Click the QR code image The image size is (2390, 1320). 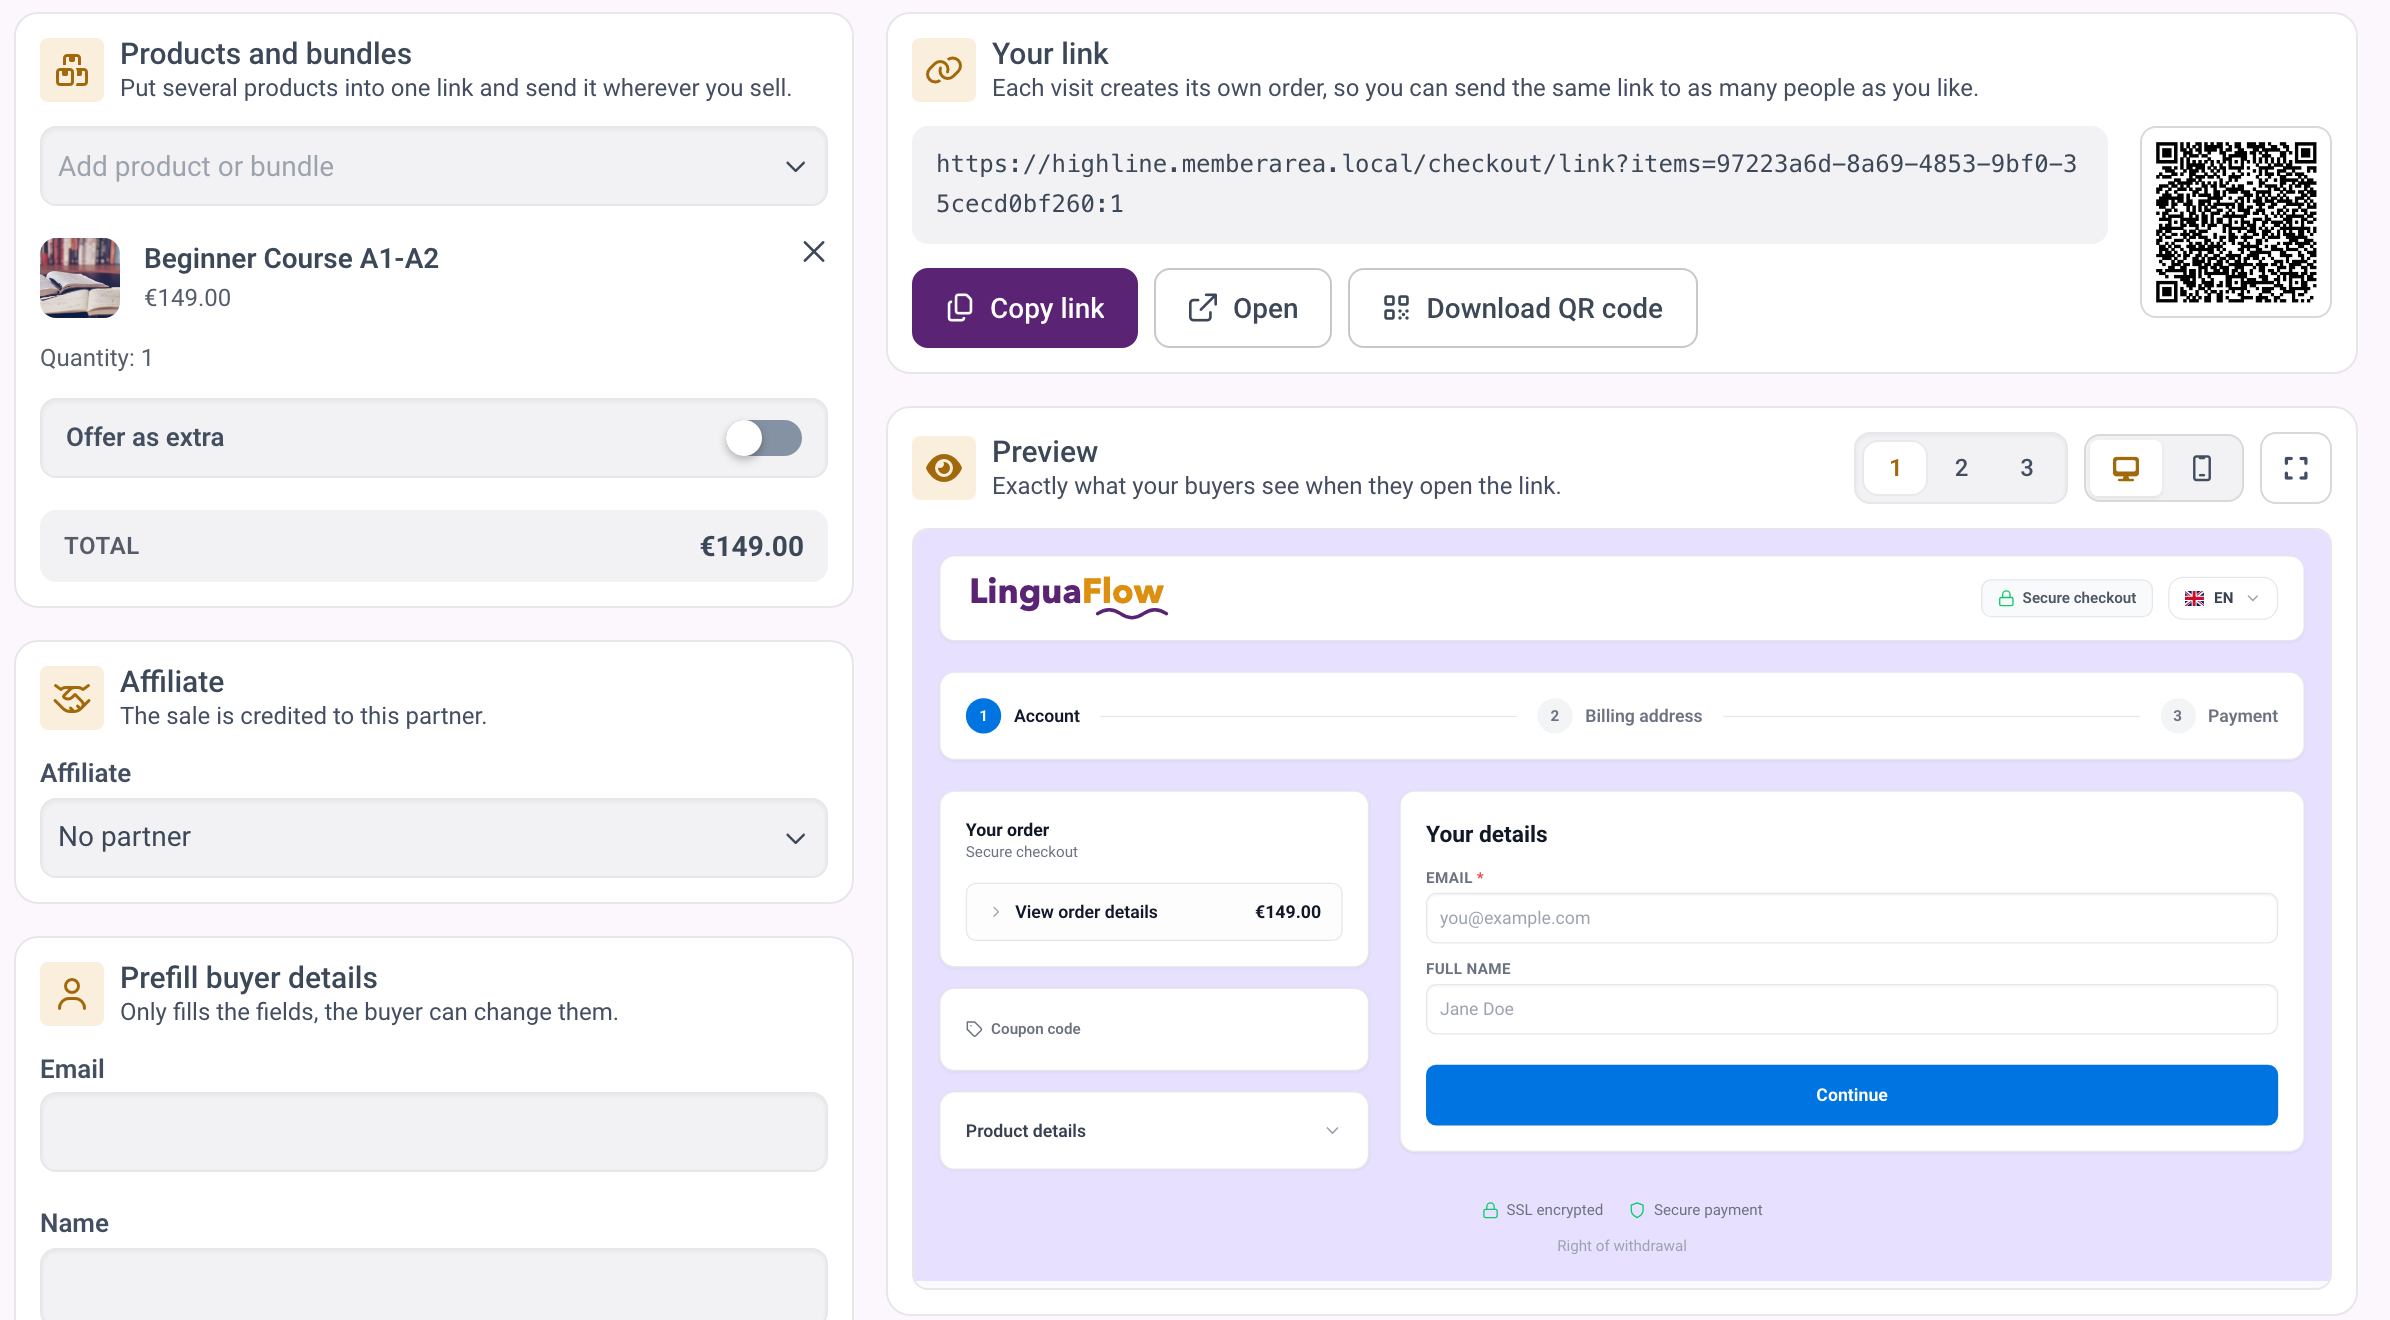pos(2236,222)
